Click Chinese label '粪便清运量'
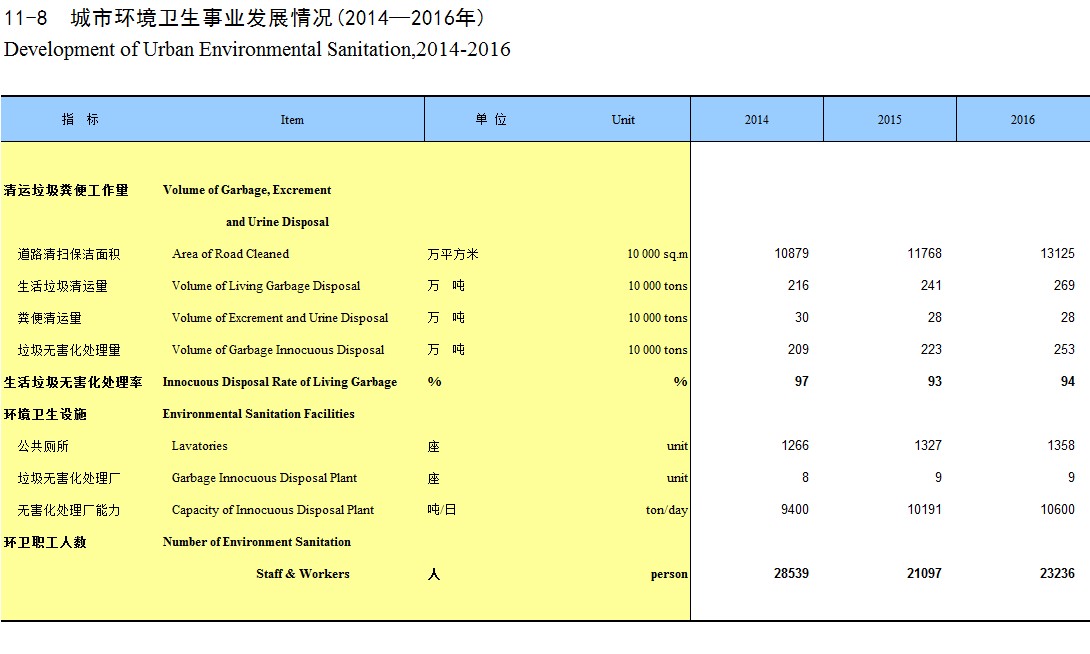The height and width of the screenshot is (654, 1090). 49,318
